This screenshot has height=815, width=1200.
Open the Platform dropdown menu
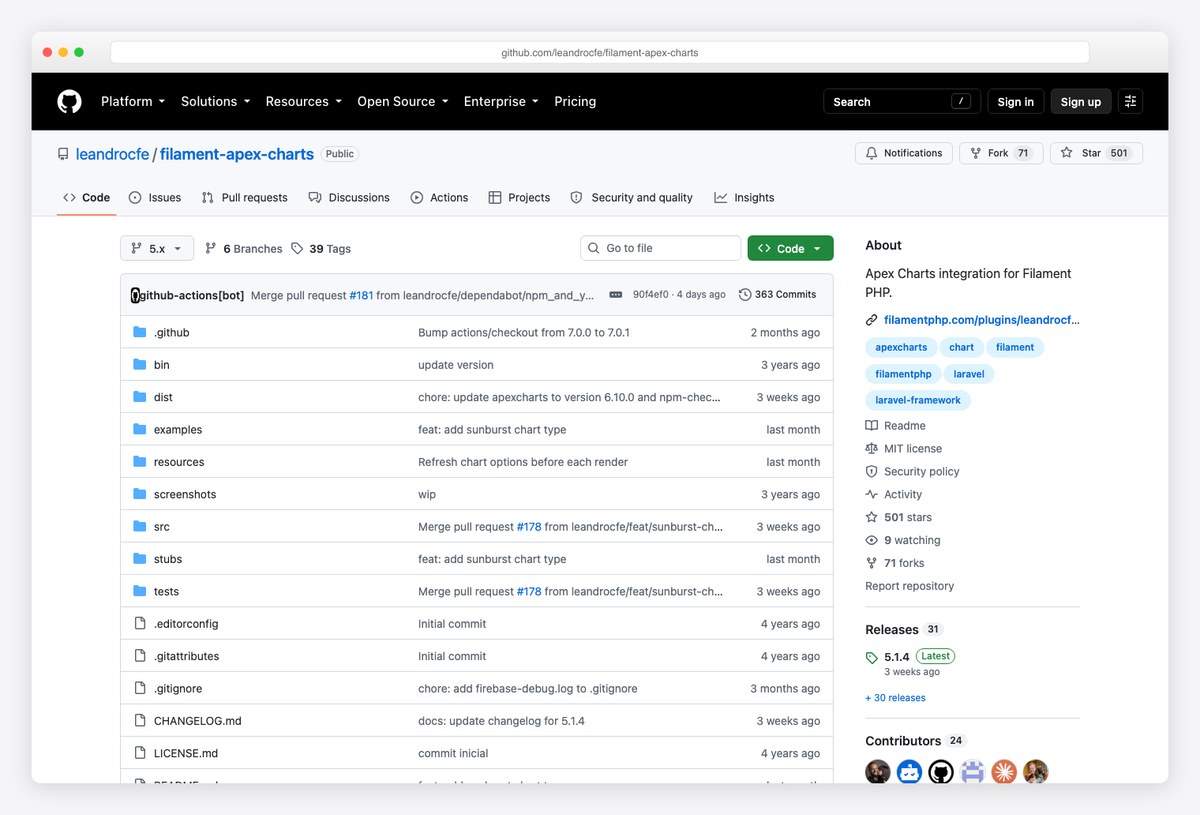point(132,101)
